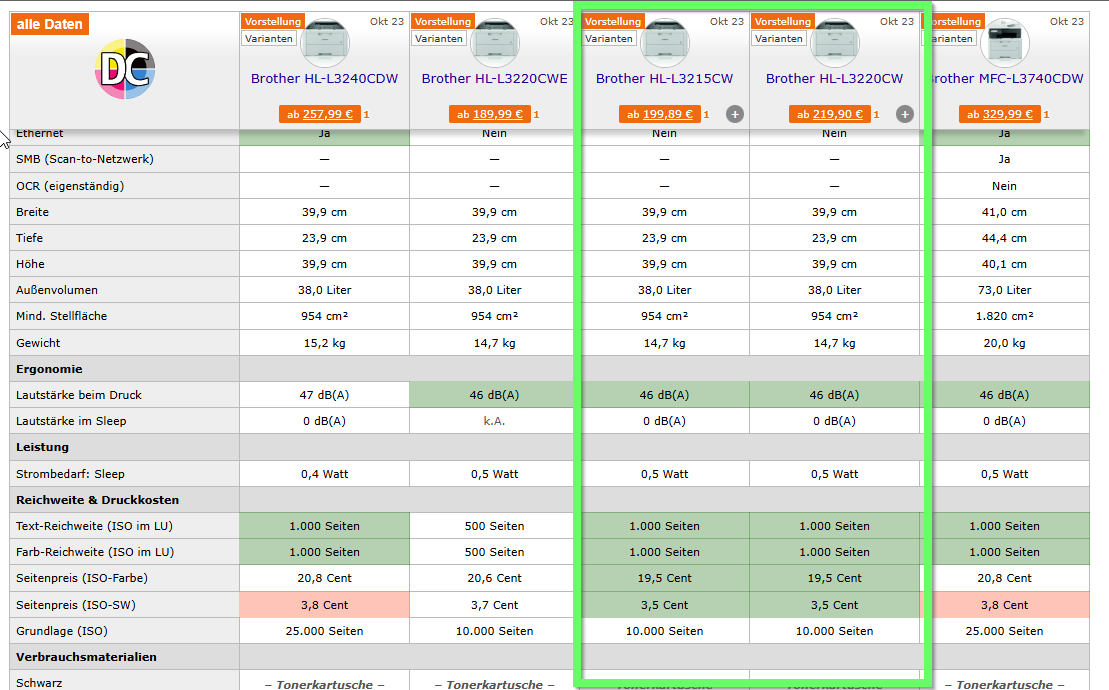This screenshot has height=690, width=1109.
Task: Show Varianten of Brother HL-L3220CWE
Action: coord(439,38)
